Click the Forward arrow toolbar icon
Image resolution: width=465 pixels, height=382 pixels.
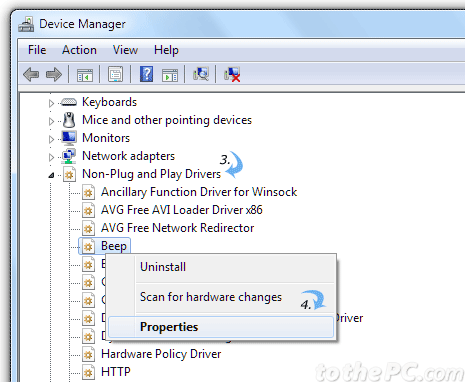pos(54,74)
